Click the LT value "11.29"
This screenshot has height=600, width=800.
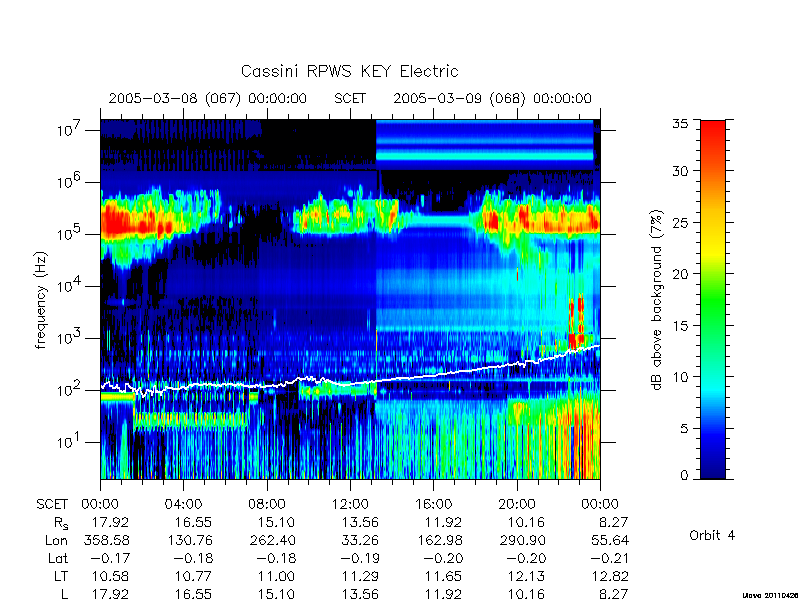pyautogui.click(x=360, y=576)
